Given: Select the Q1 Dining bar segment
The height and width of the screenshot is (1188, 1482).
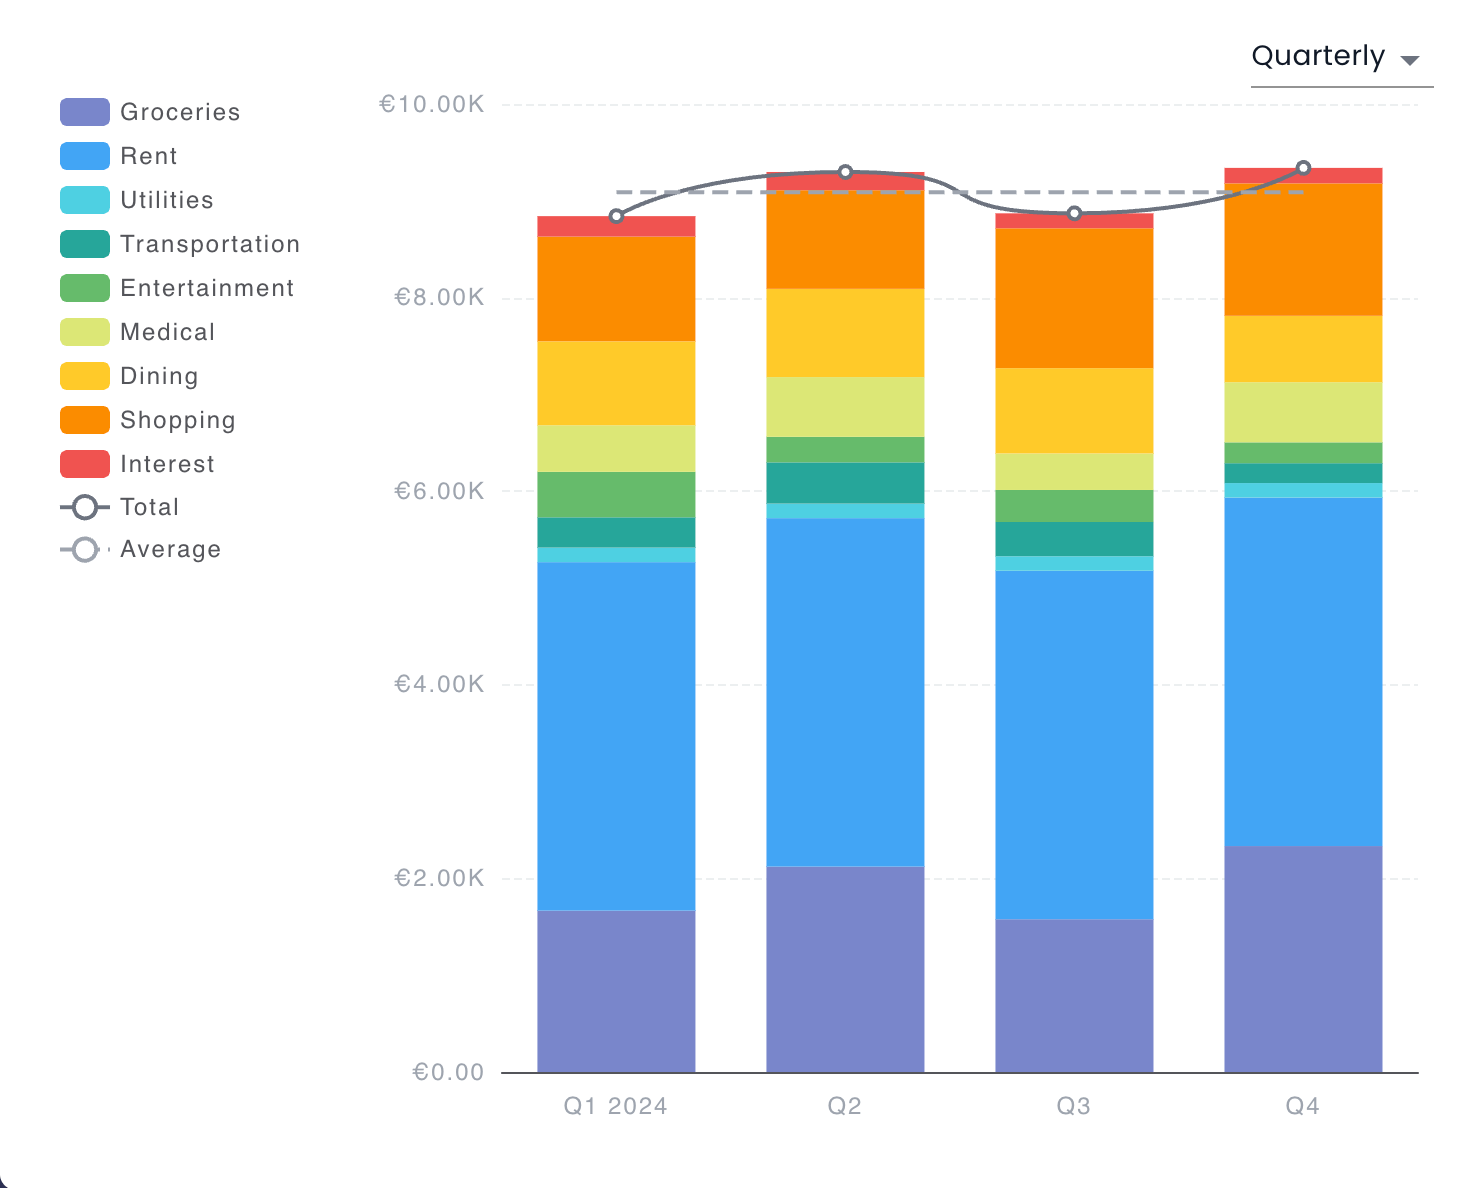Looking at the screenshot, I should (x=616, y=383).
